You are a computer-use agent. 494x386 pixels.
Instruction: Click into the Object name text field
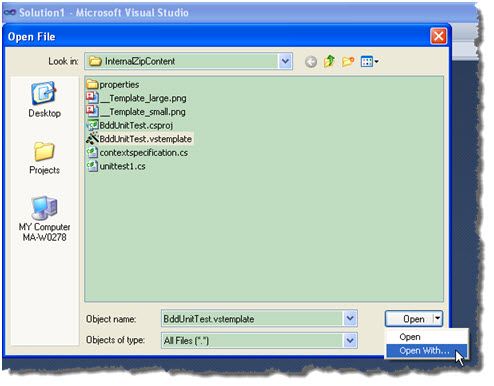point(252,319)
